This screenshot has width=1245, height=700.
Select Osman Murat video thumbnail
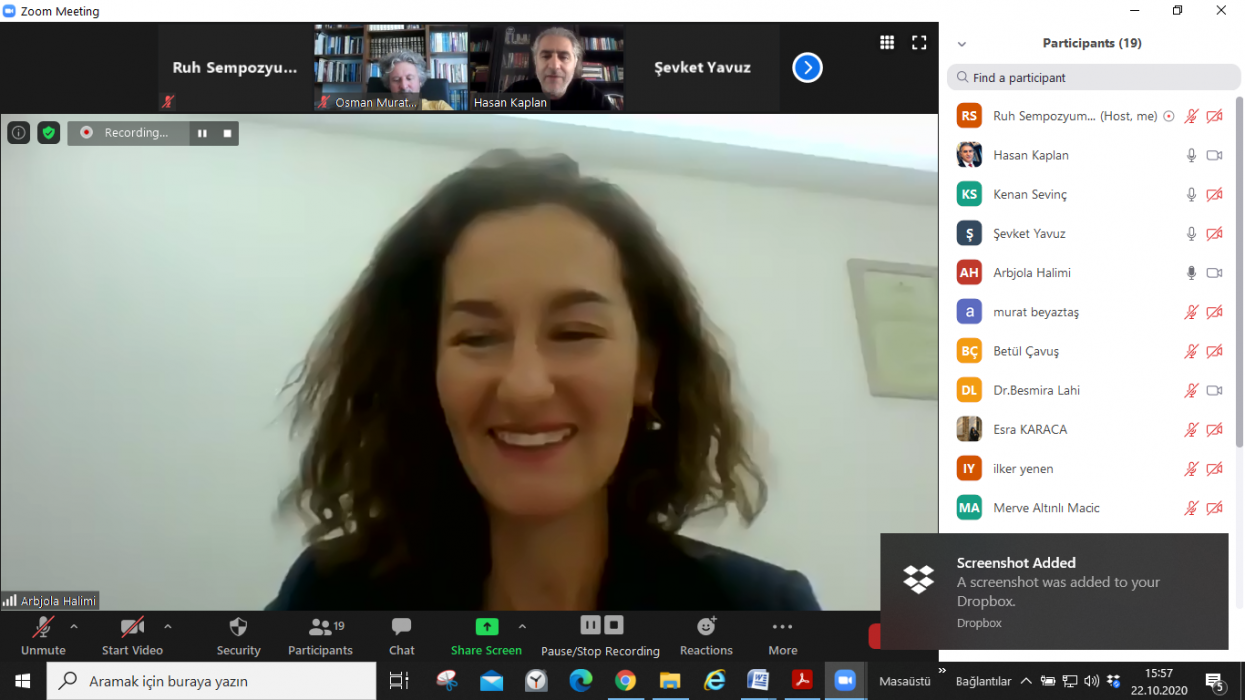point(391,67)
